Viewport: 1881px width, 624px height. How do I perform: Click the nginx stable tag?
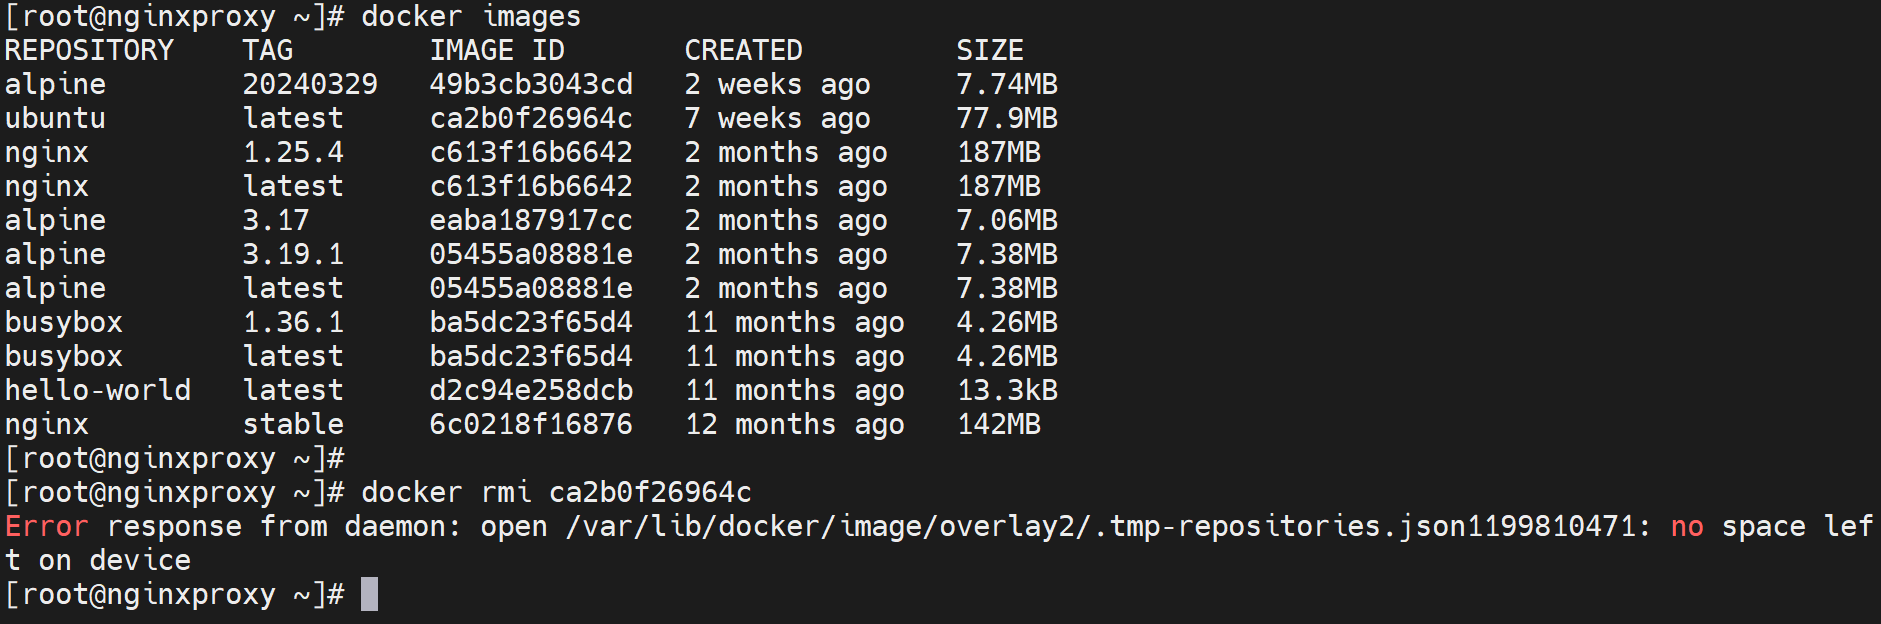293,424
